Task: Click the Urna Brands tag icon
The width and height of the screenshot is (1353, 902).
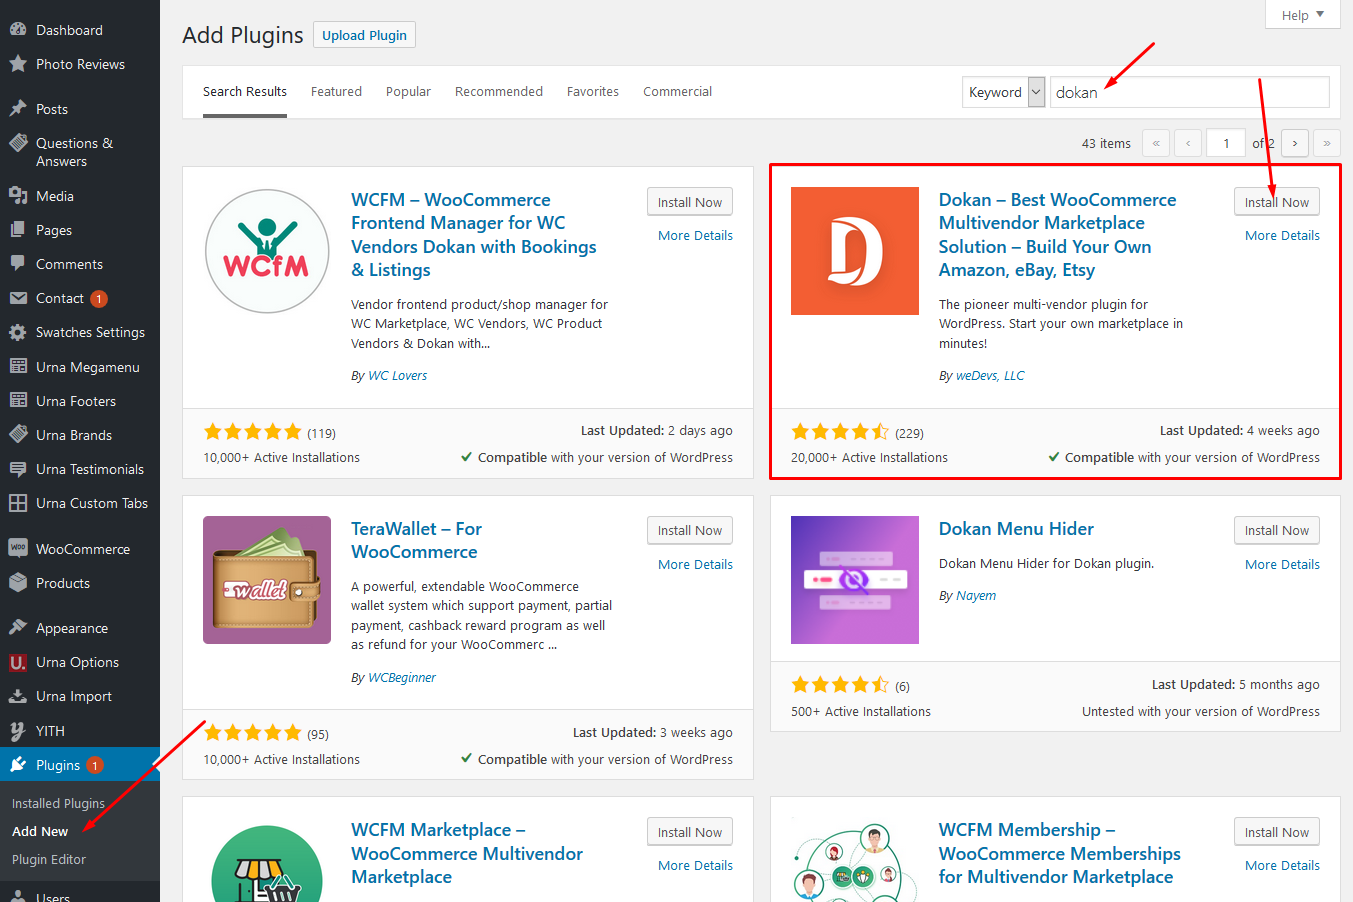Action: tap(18, 435)
